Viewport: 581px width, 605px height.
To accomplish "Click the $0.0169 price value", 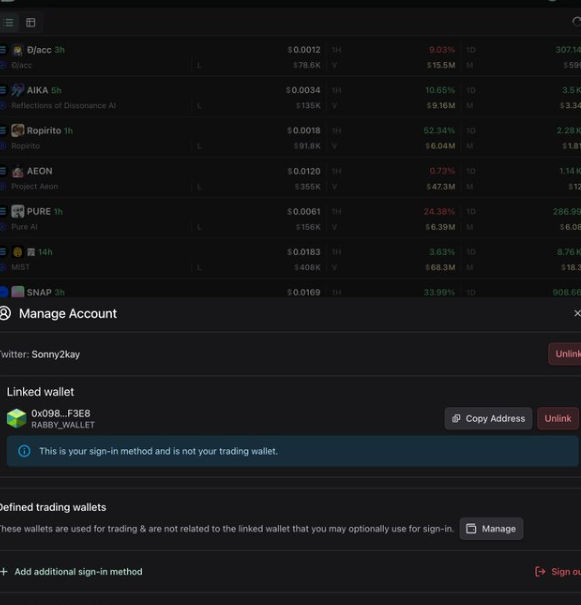I will (x=304, y=292).
